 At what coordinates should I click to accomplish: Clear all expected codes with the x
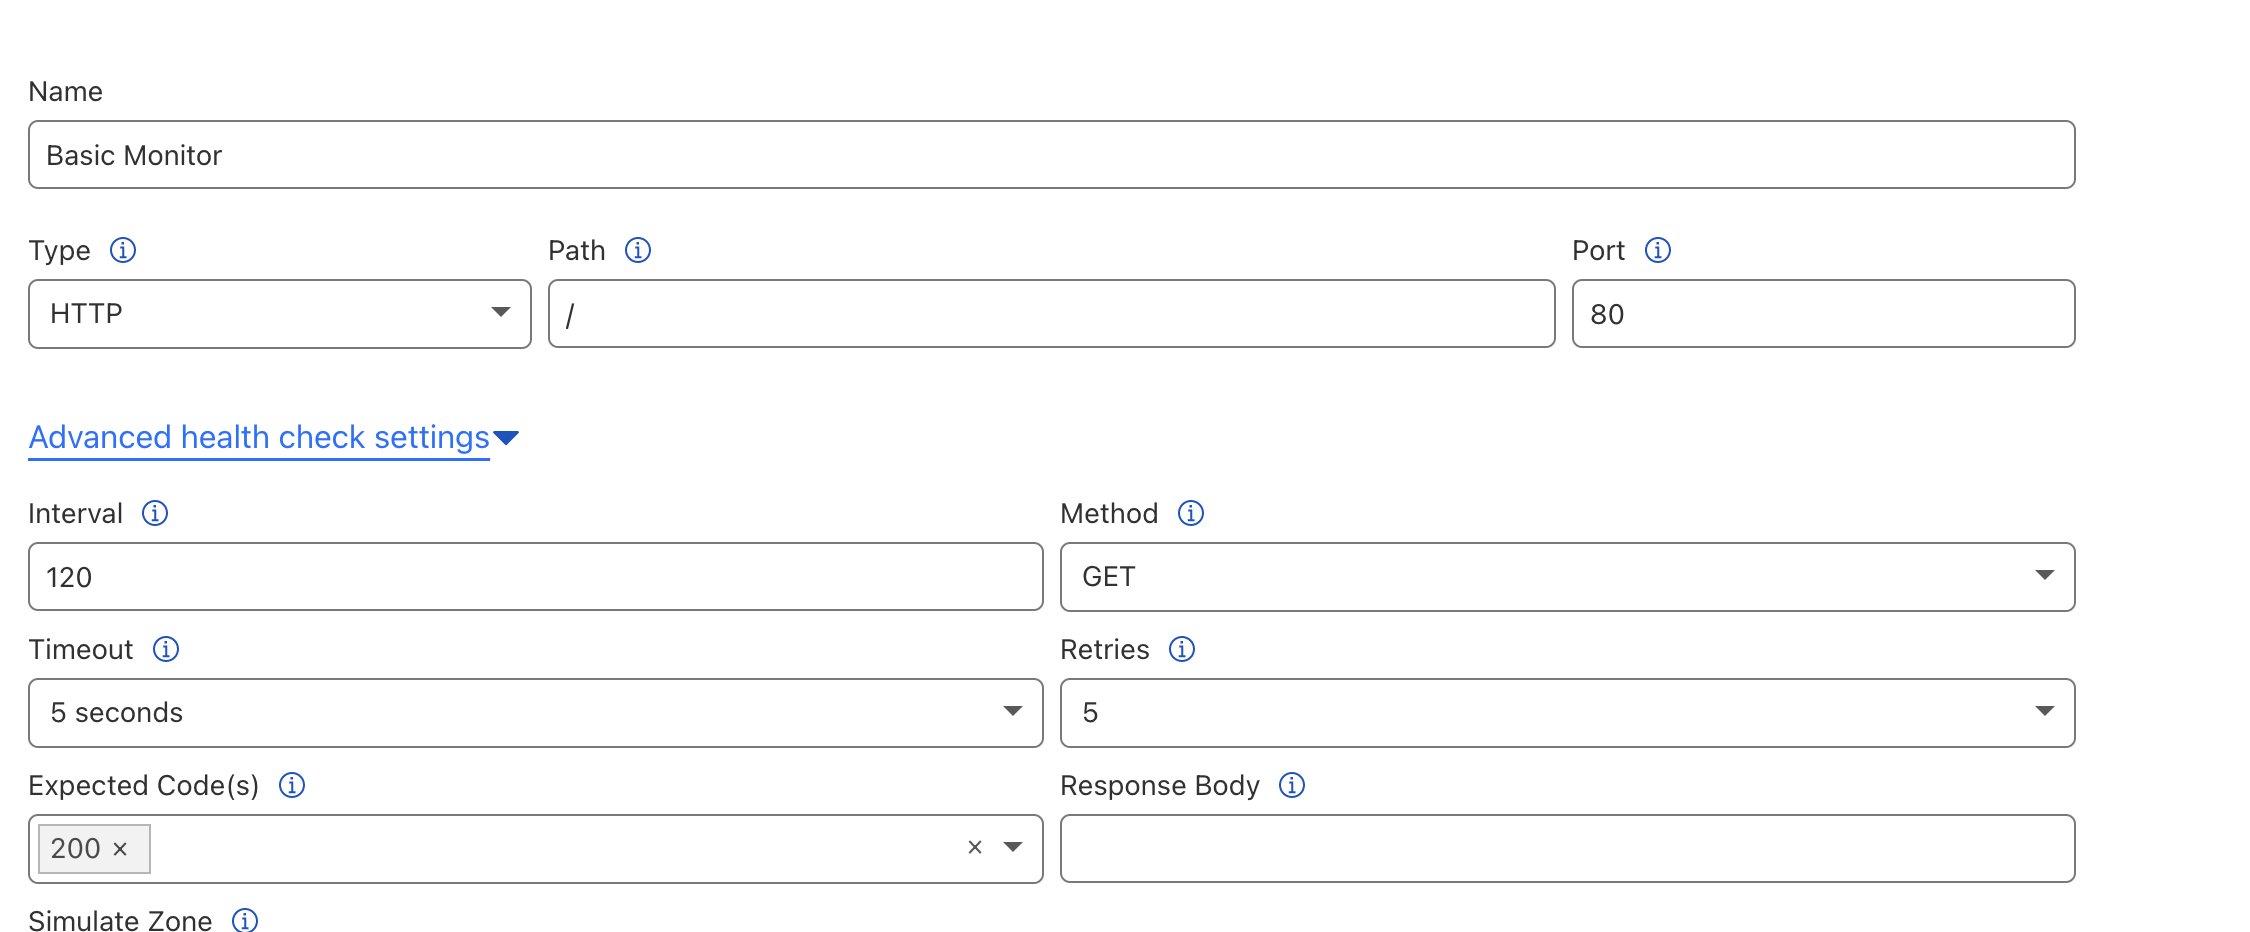tap(974, 847)
